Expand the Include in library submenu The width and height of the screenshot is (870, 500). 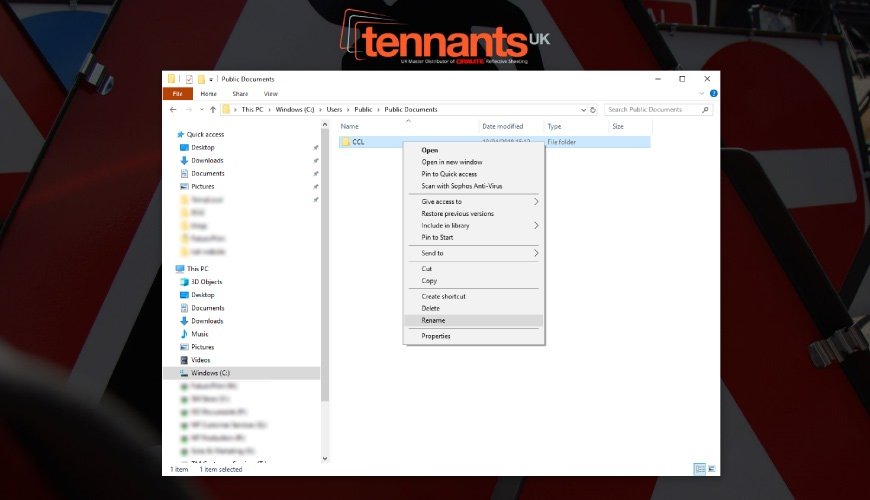tap(474, 226)
